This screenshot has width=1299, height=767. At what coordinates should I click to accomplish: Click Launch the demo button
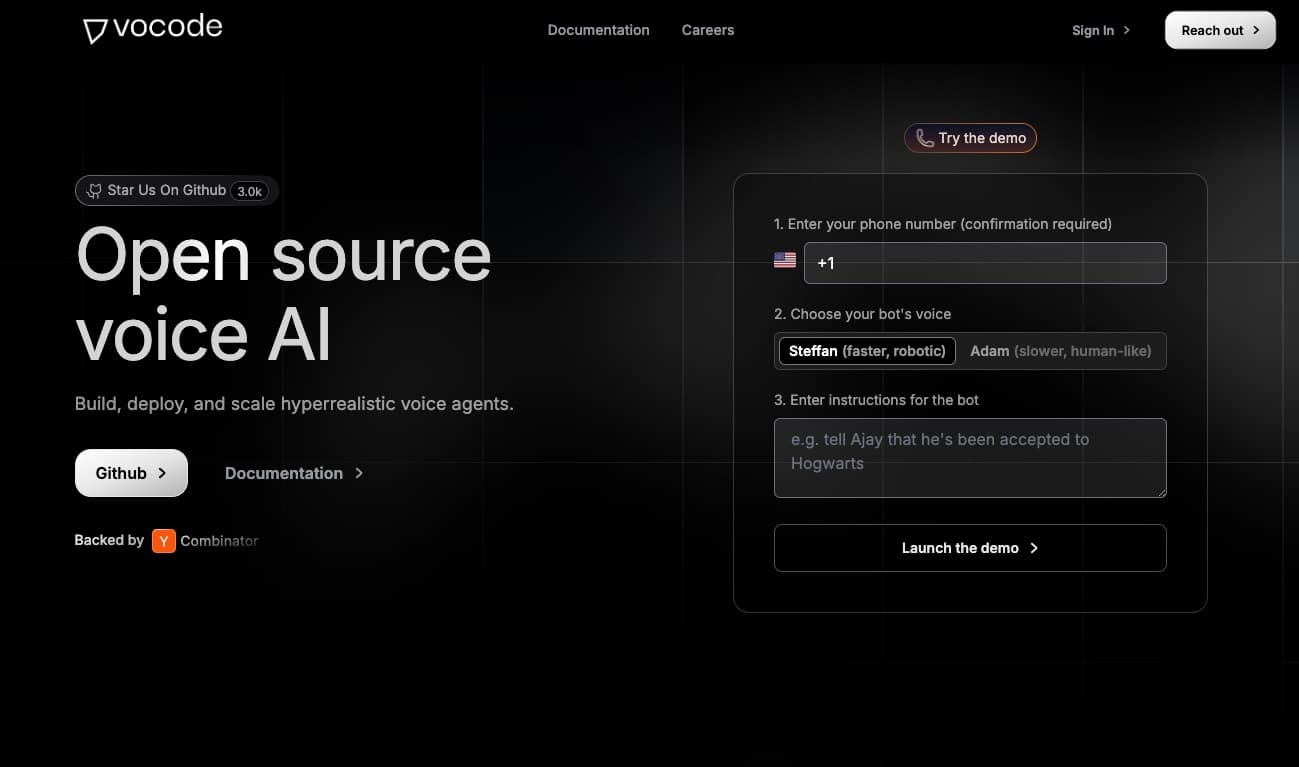coord(970,548)
